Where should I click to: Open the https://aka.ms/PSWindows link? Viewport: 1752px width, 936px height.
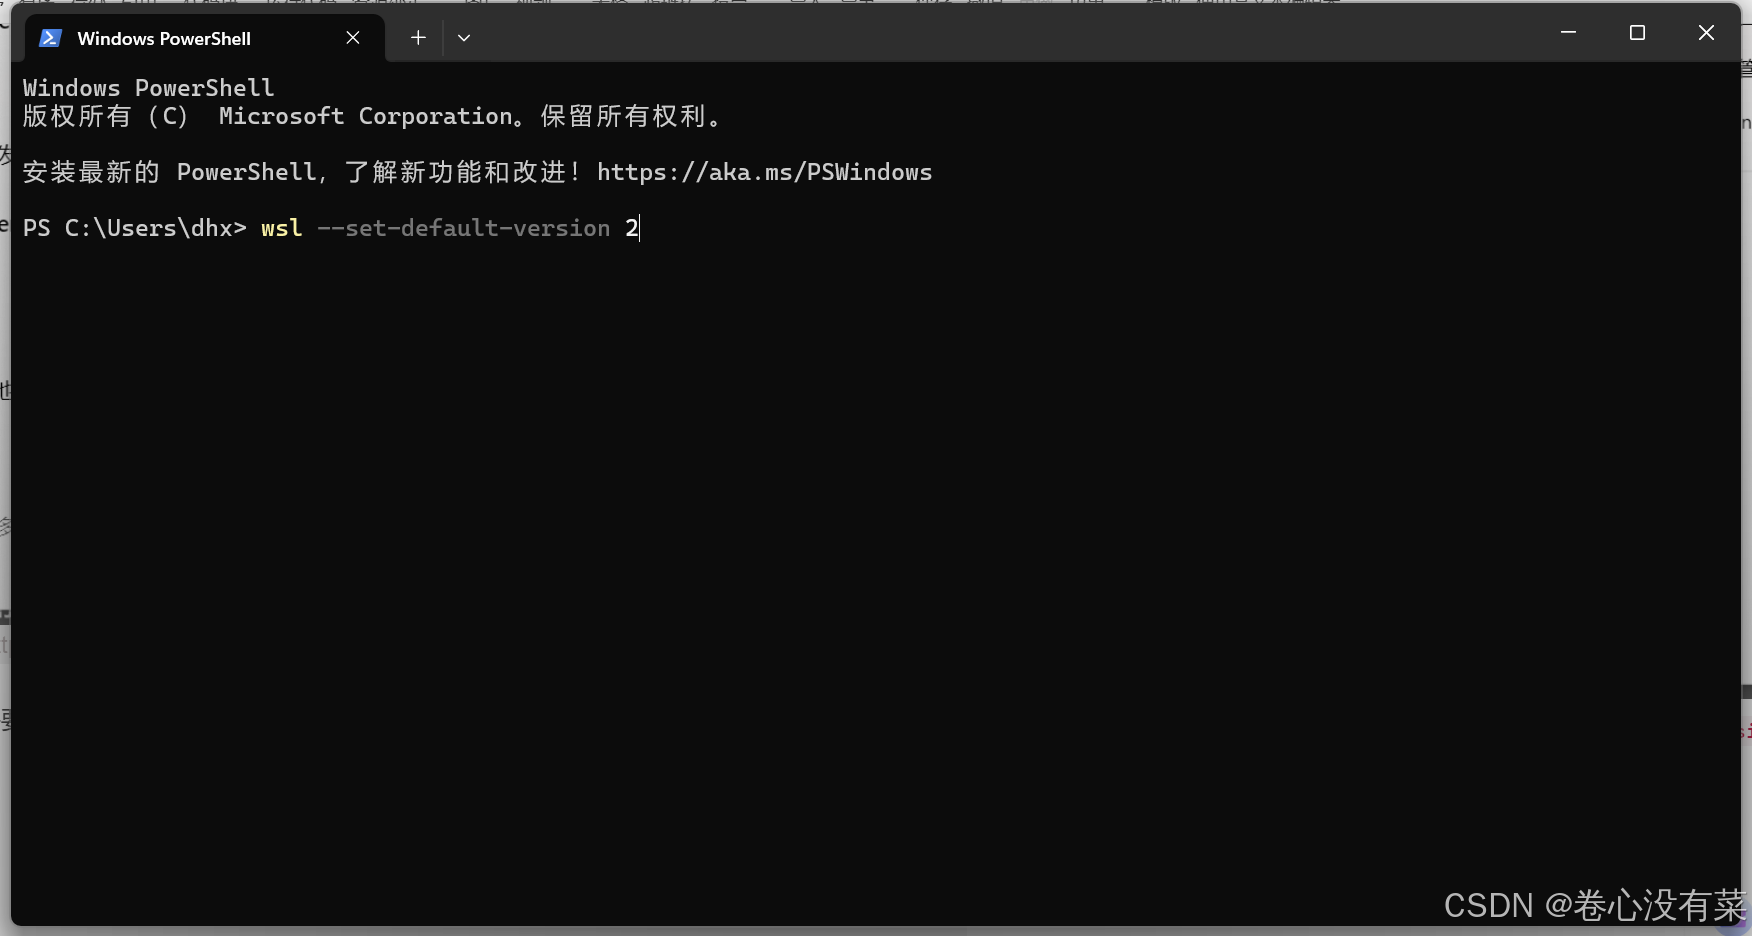764,171
